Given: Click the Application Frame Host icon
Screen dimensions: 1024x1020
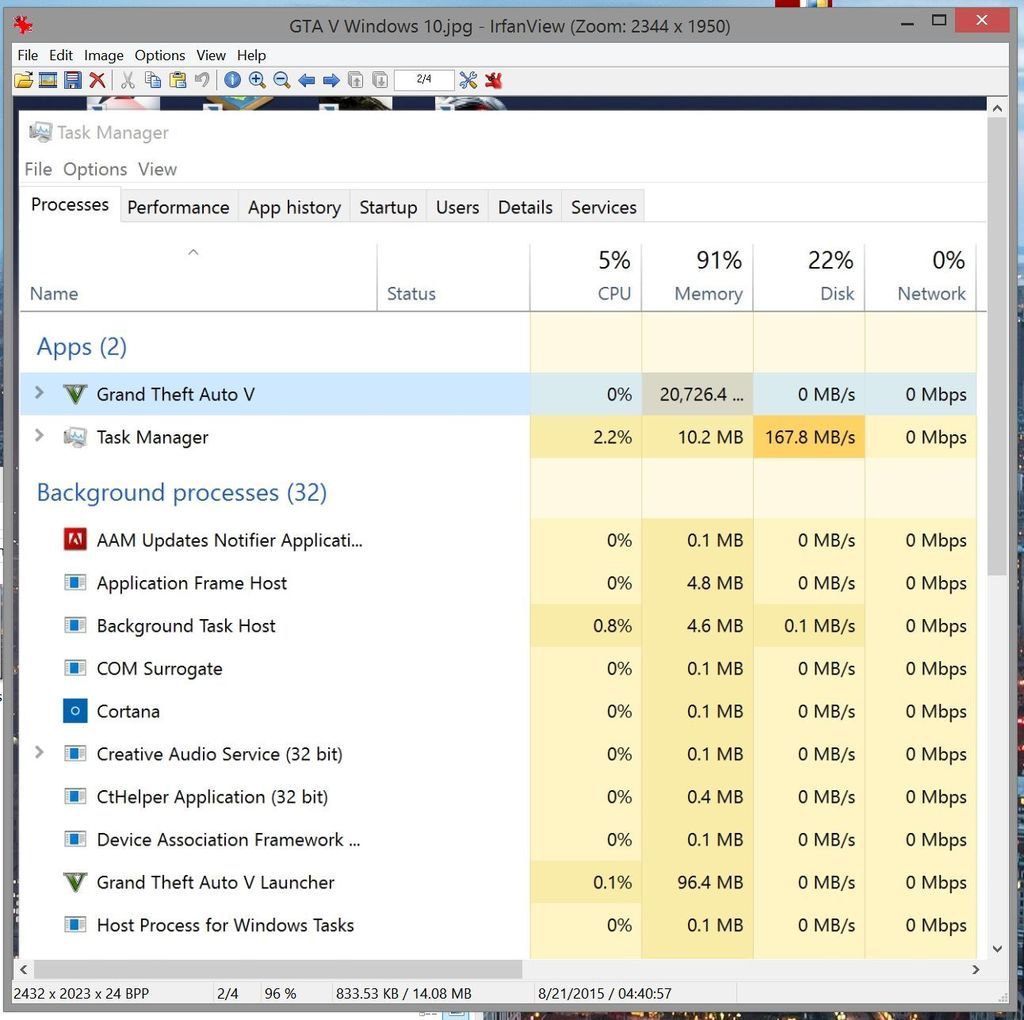Looking at the screenshot, I should (x=75, y=582).
